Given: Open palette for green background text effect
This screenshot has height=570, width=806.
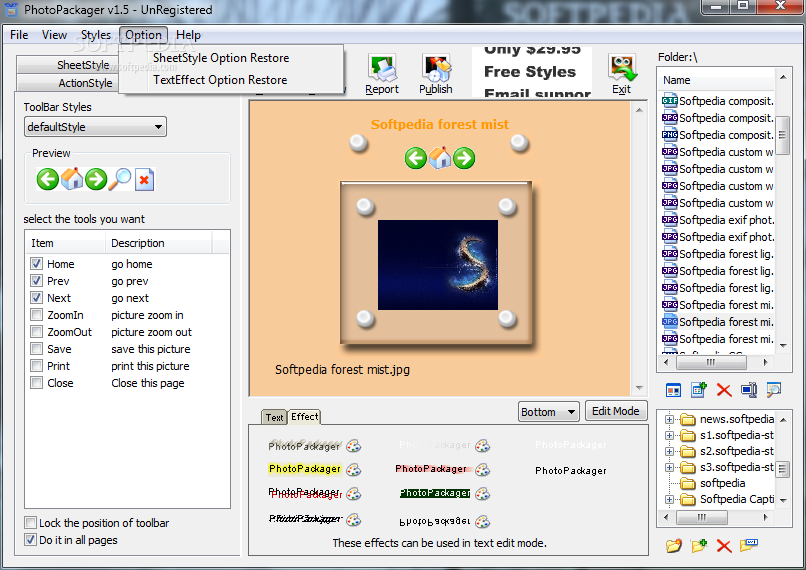Looking at the screenshot, I should click(482, 493).
